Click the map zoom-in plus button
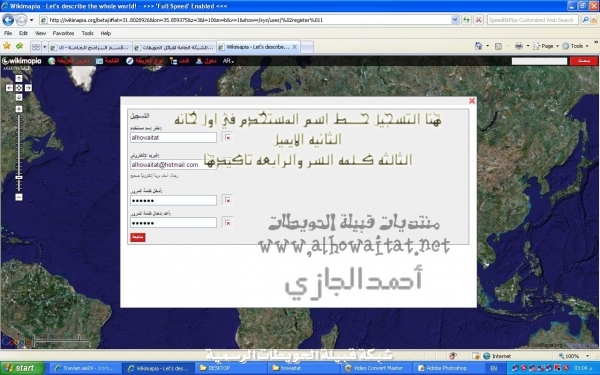 pyautogui.click(x=19, y=109)
